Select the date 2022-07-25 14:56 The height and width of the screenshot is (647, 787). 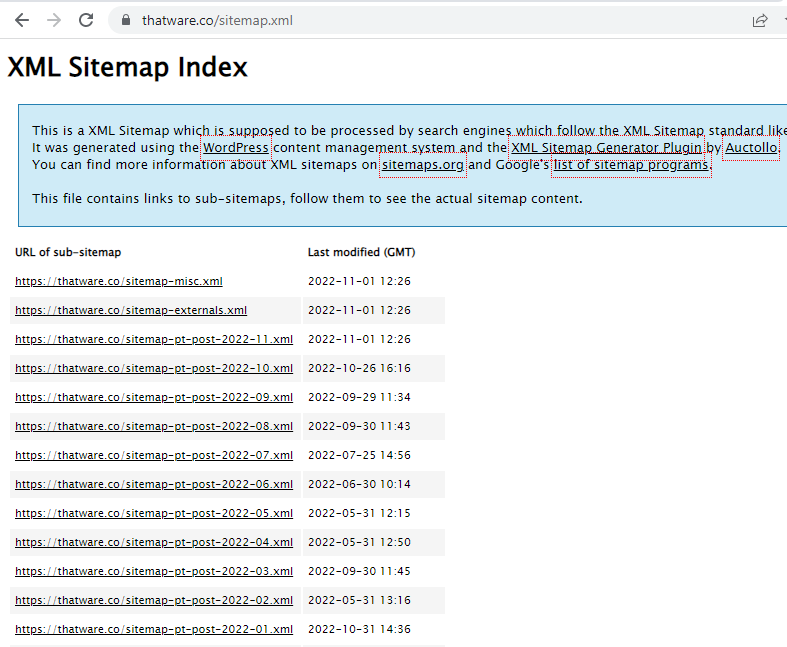point(359,455)
